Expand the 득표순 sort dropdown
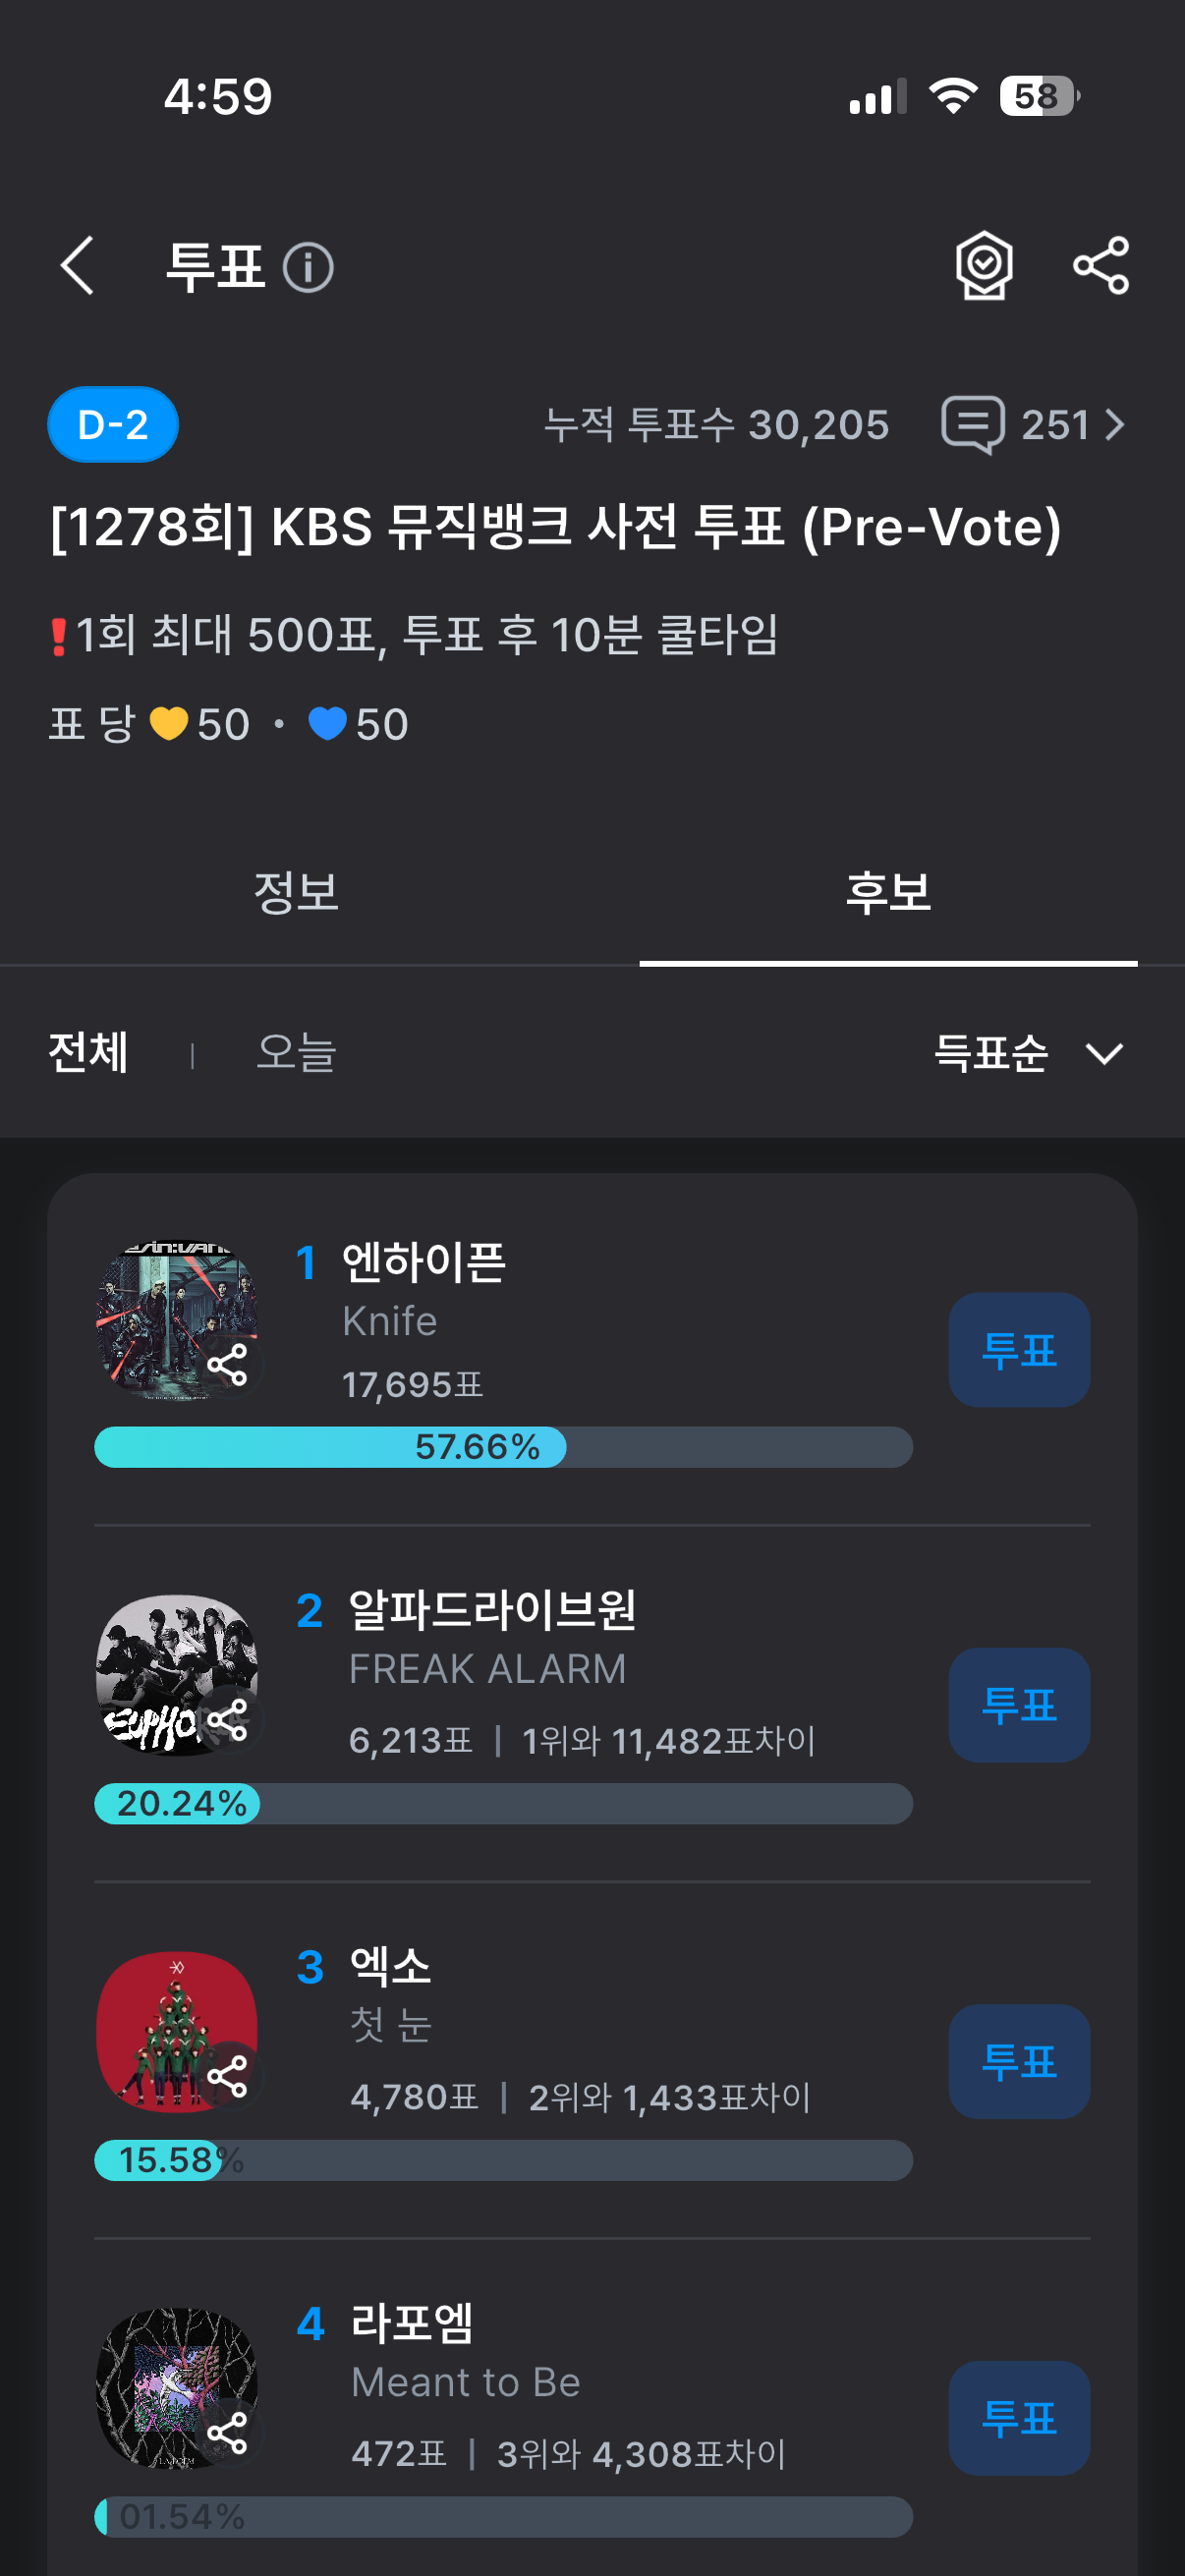The image size is (1185, 2576). 1028,1053
